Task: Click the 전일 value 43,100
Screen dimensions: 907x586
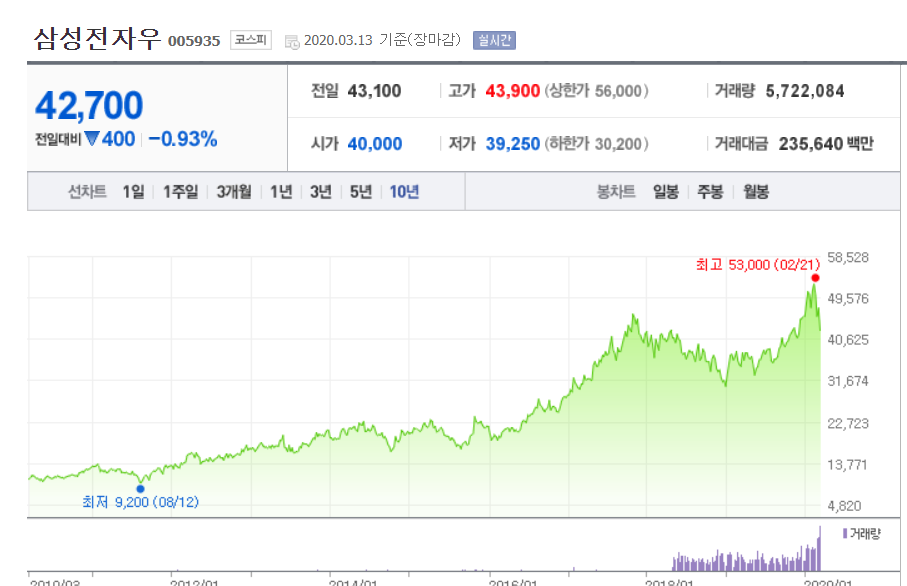Action: coord(374,91)
